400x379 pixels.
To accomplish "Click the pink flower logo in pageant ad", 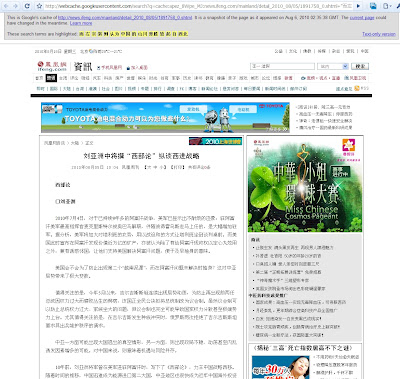I will [349, 146].
